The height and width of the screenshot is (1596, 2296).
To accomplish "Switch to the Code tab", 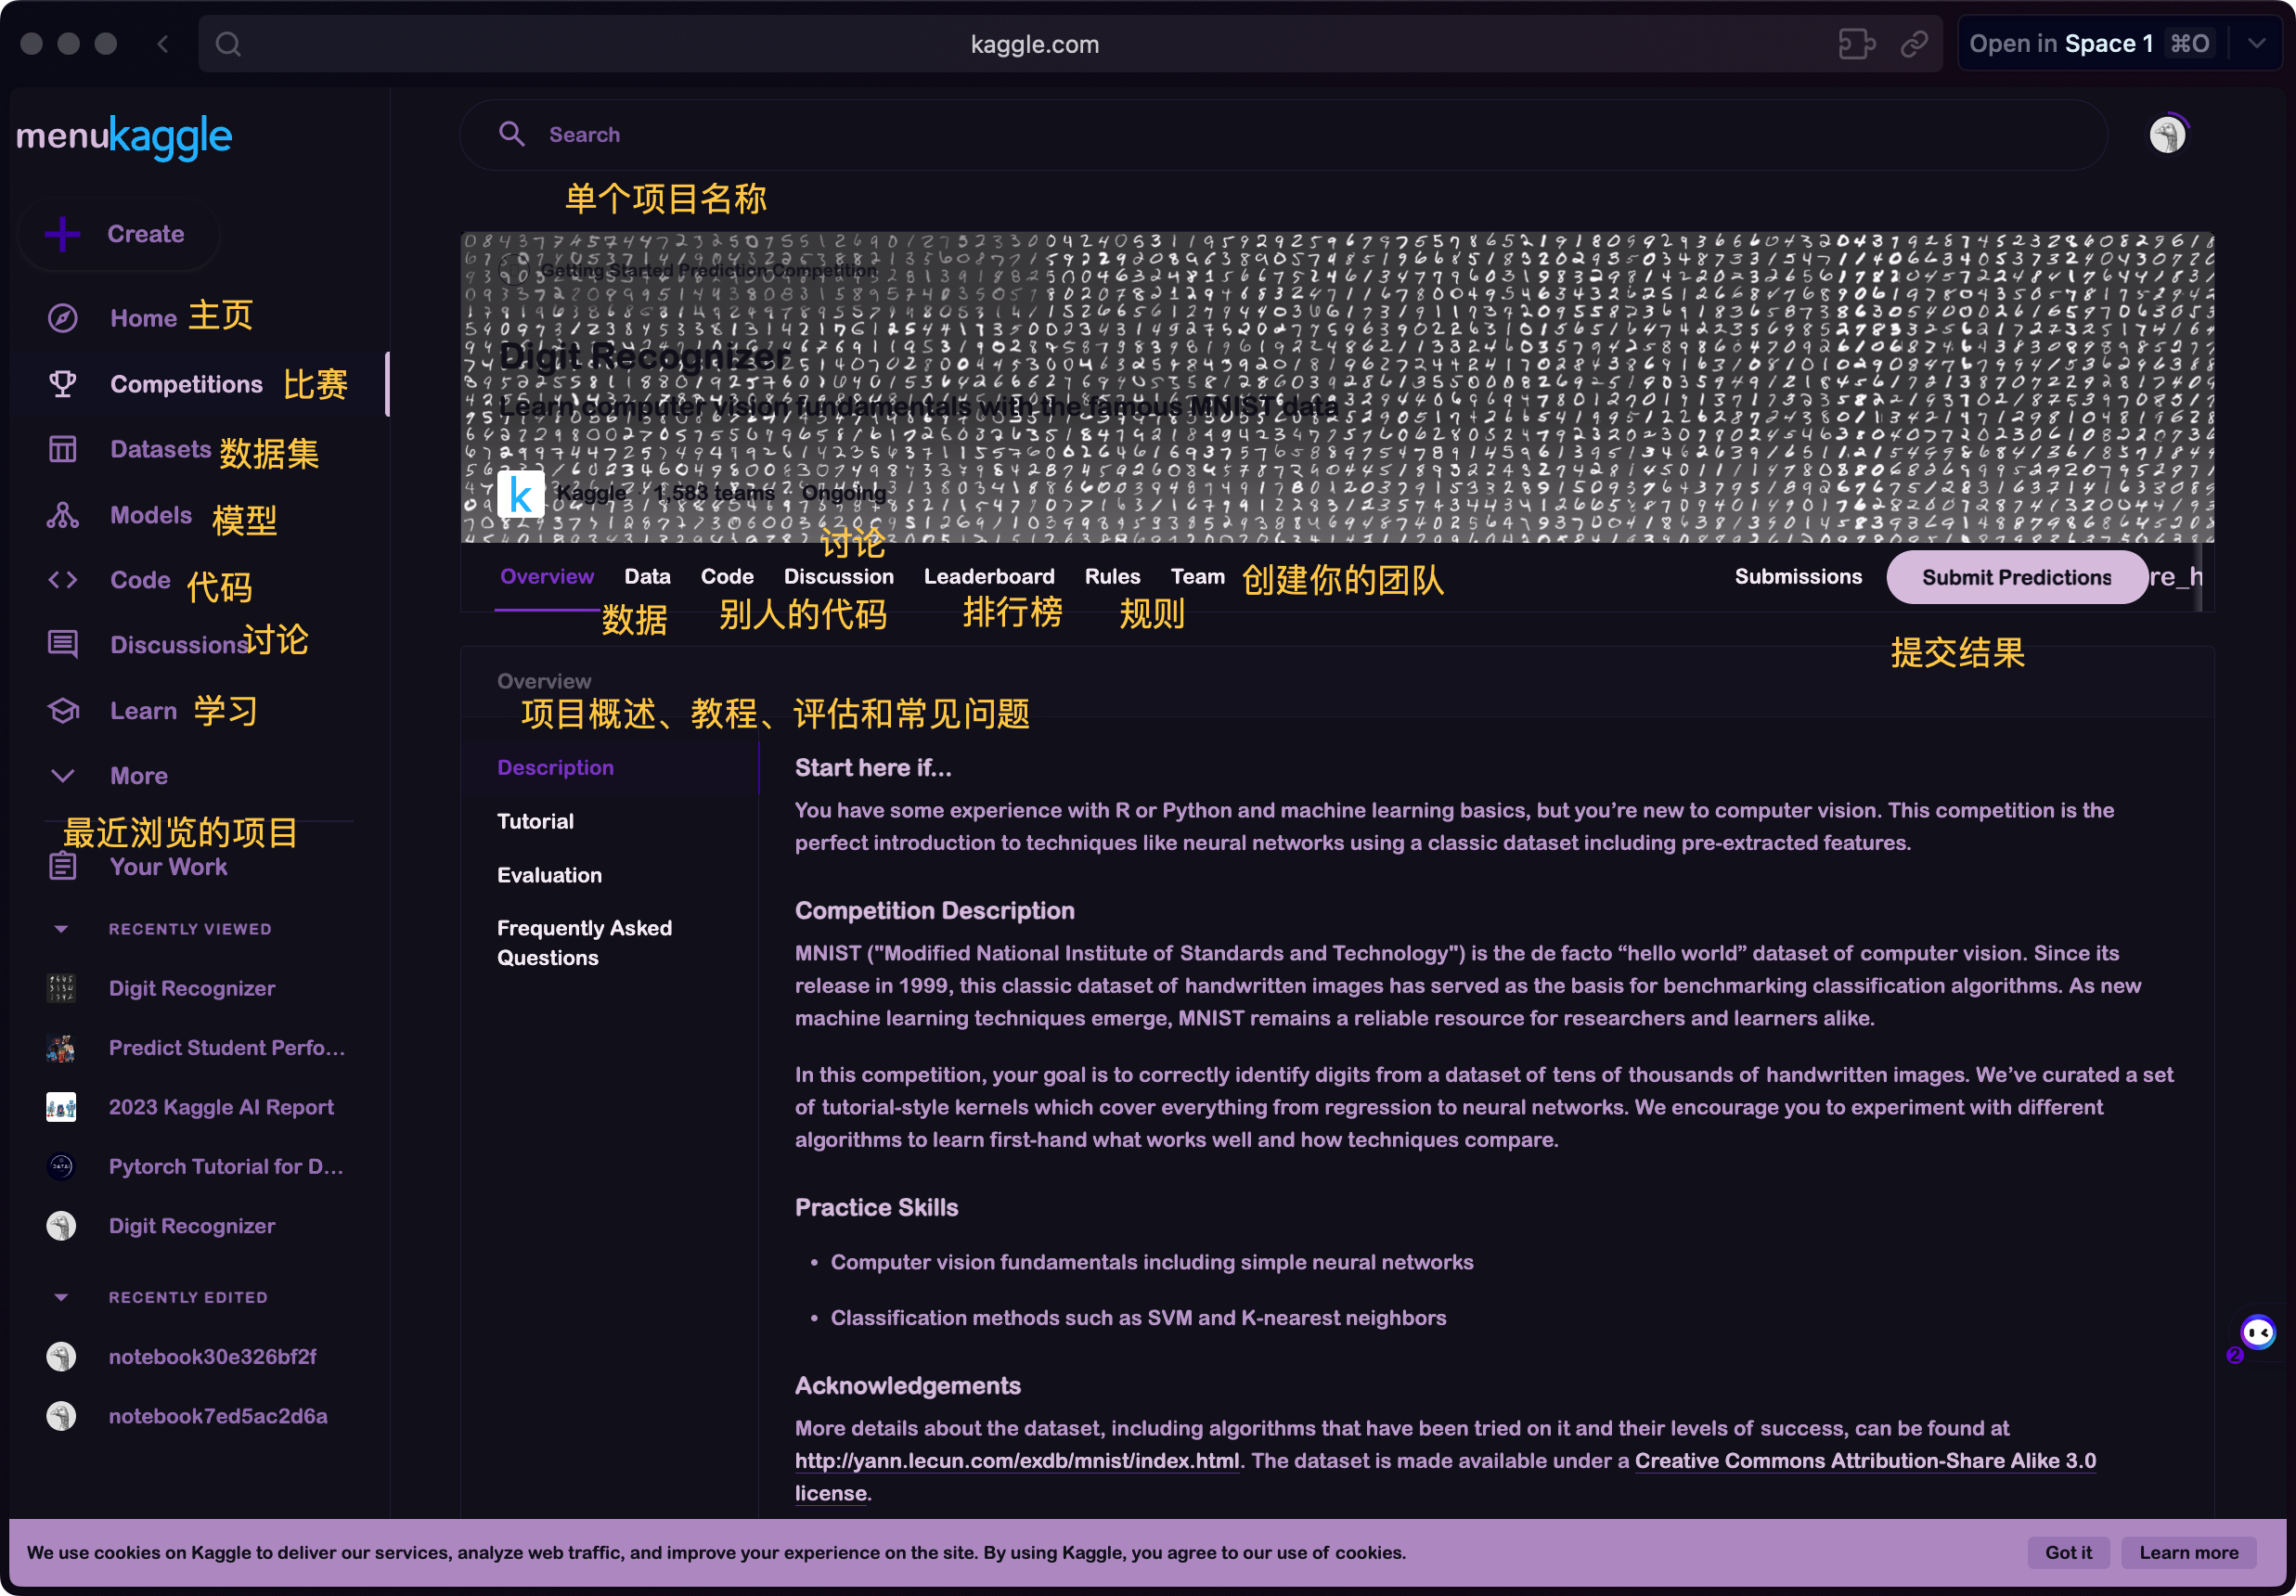I will click(x=727, y=577).
